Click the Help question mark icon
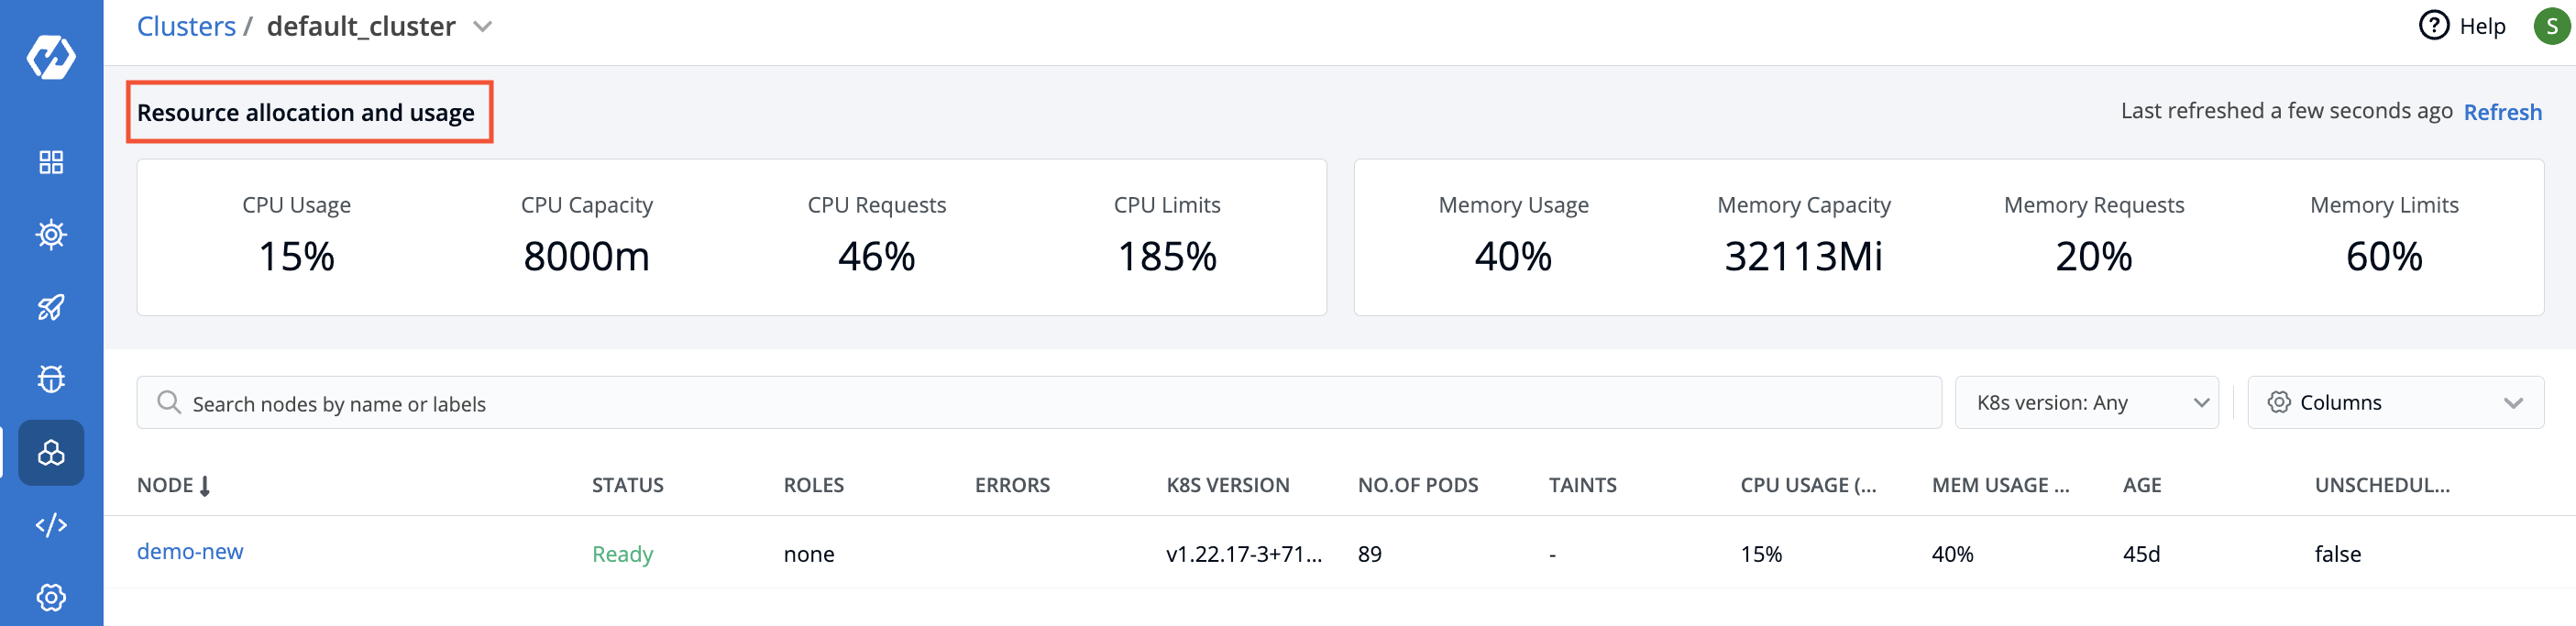Viewport: 2576px width, 626px height. (x=2433, y=26)
